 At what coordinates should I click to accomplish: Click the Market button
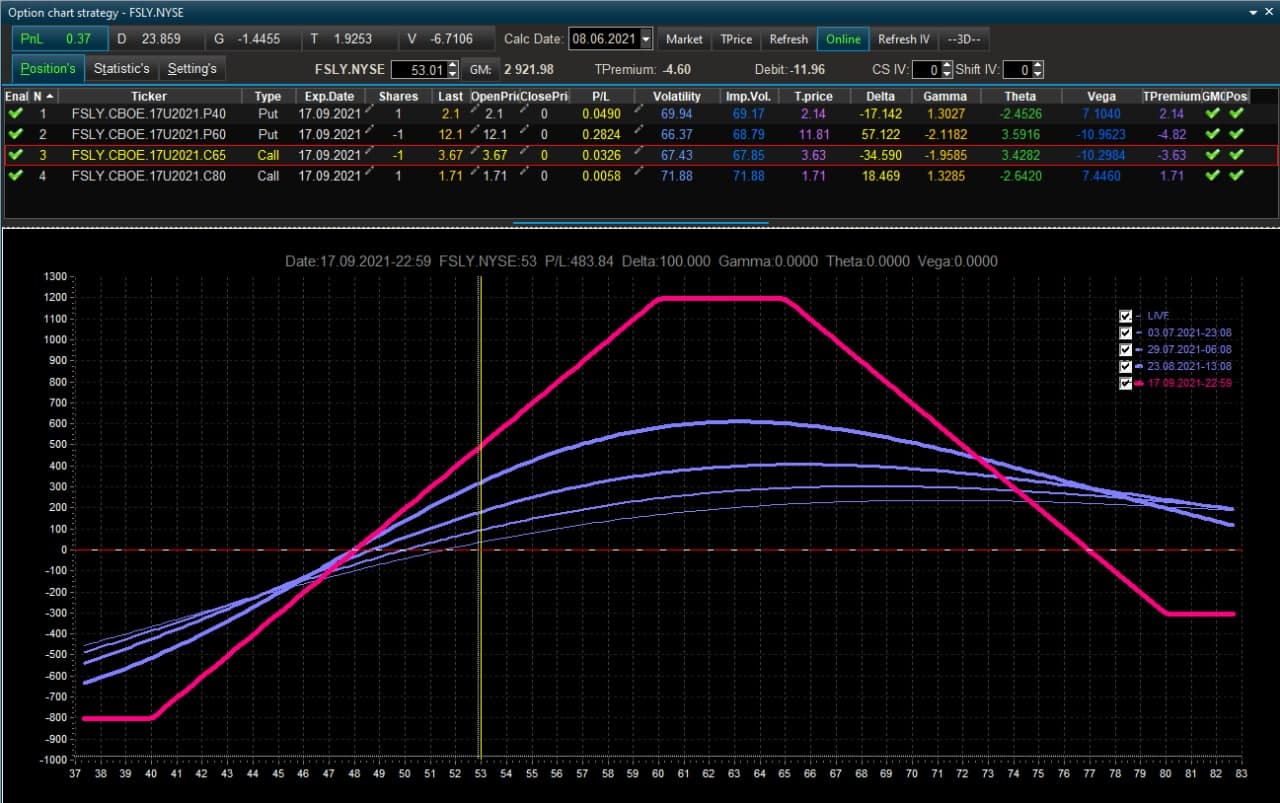pos(684,39)
